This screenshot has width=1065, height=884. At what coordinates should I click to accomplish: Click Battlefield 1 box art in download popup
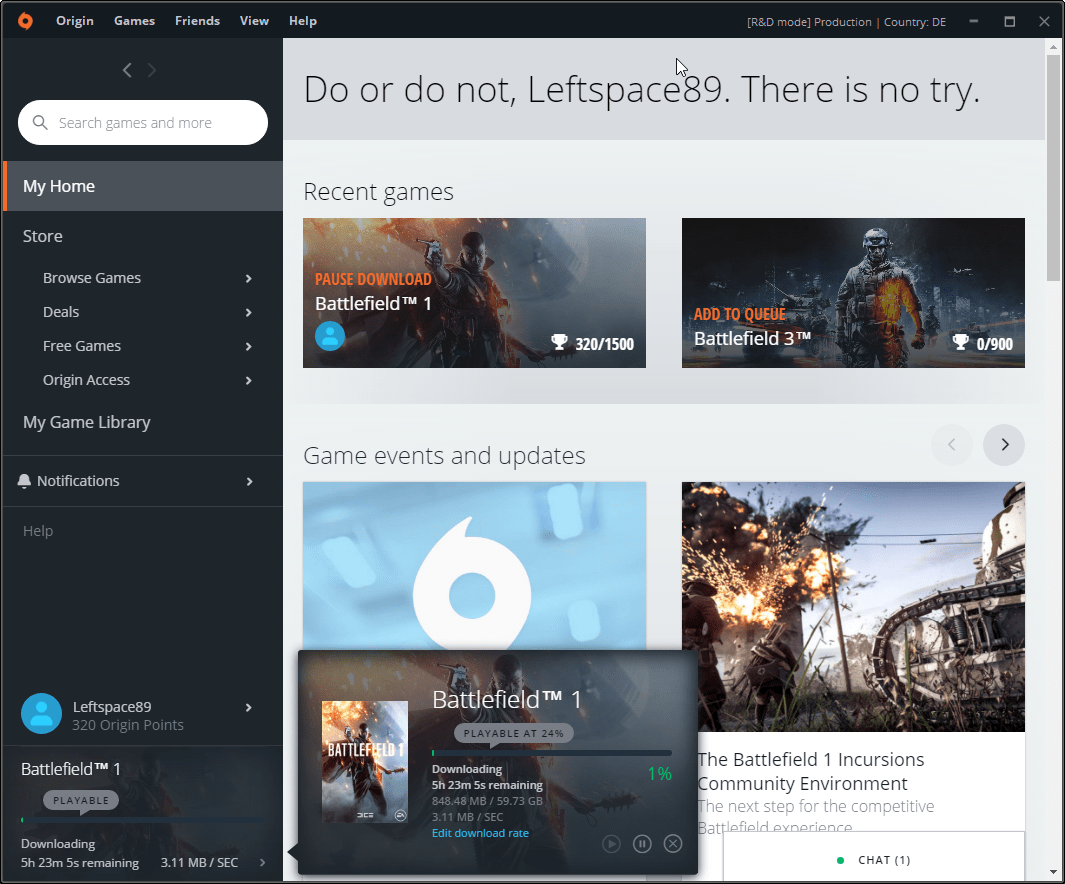tap(365, 762)
